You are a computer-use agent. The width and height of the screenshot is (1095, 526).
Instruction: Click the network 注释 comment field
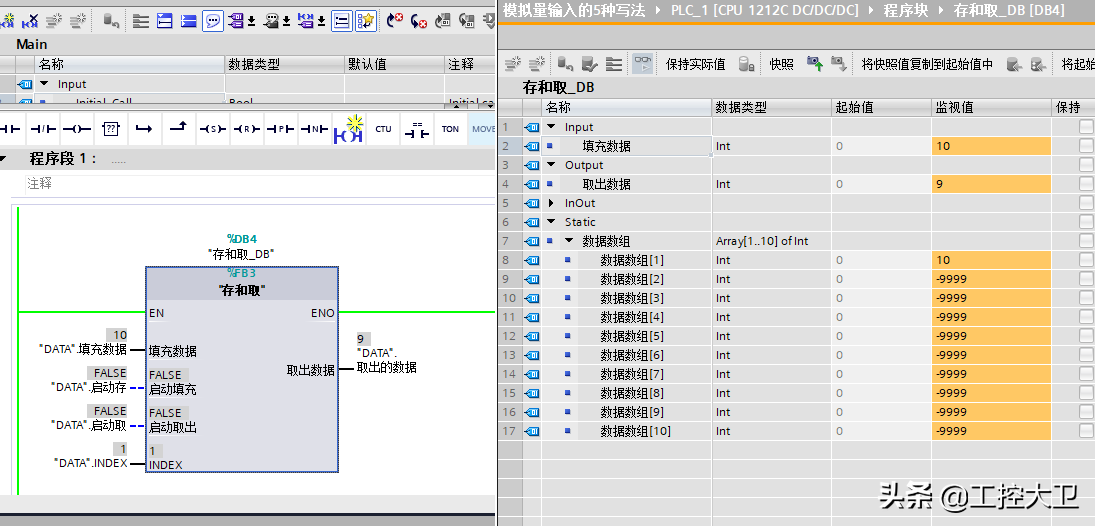point(258,184)
